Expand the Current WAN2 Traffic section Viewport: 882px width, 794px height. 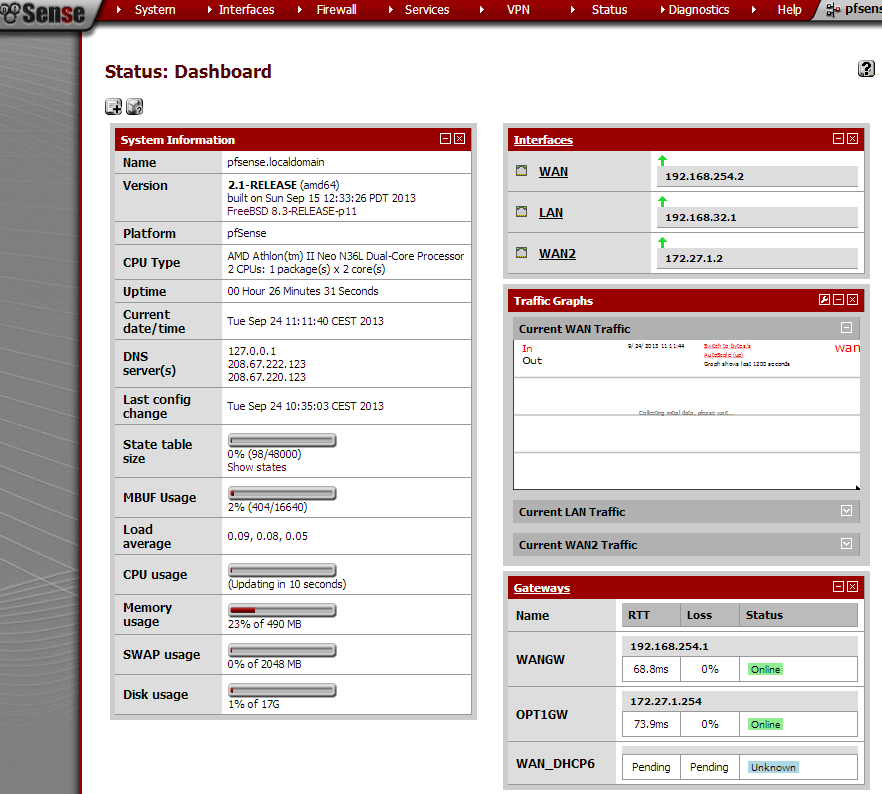[x=846, y=544]
